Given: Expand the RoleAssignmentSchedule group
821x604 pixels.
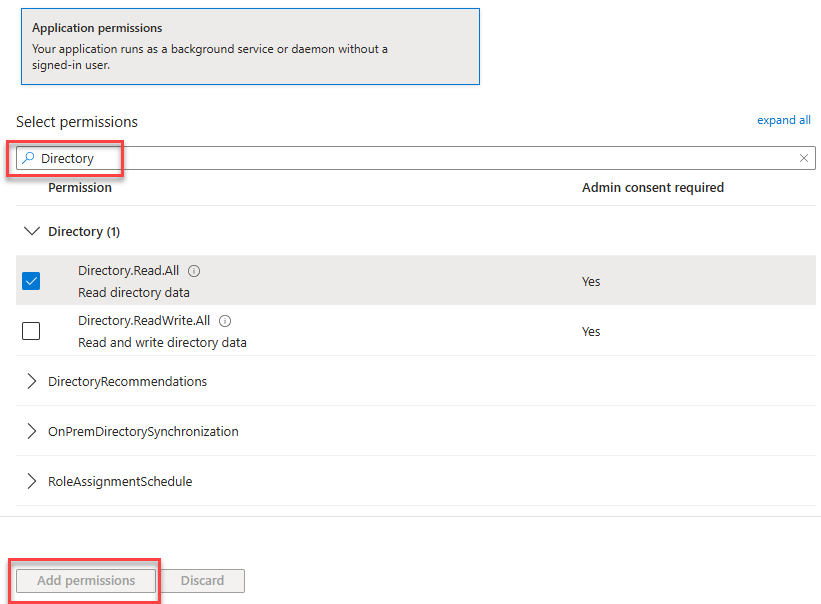Looking at the screenshot, I should pos(32,481).
